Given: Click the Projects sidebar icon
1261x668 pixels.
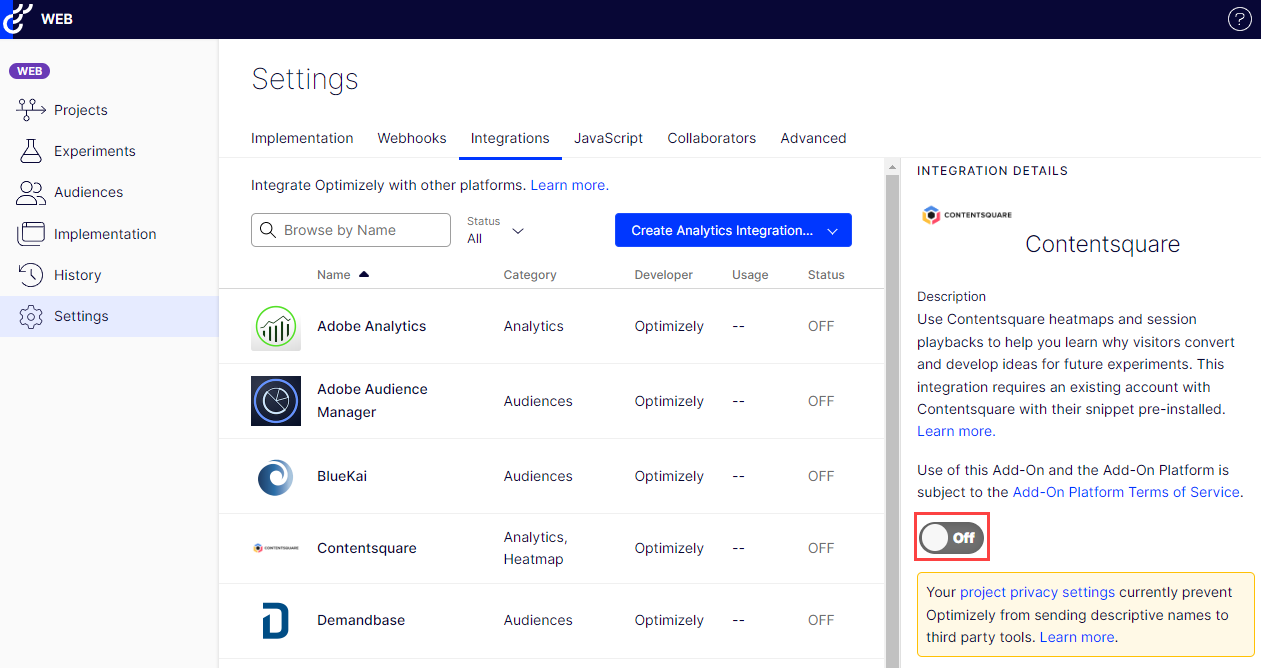Looking at the screenshot, I should tap(32, 110).
